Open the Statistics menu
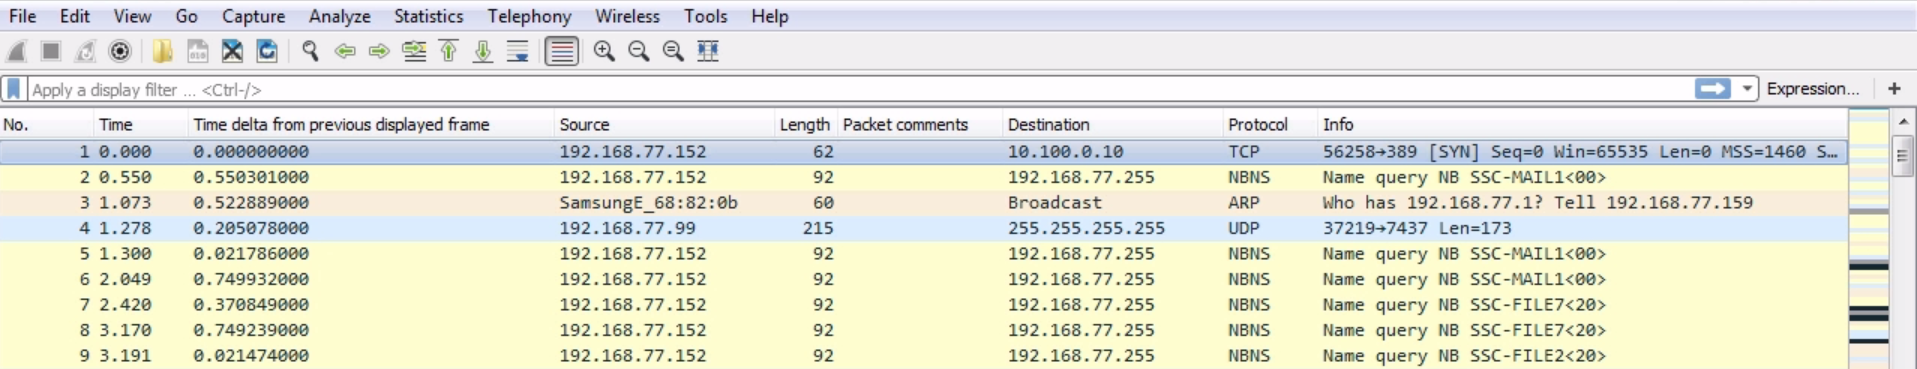The height and width of the screenshot is (369, 1917). tap(428, 16)
